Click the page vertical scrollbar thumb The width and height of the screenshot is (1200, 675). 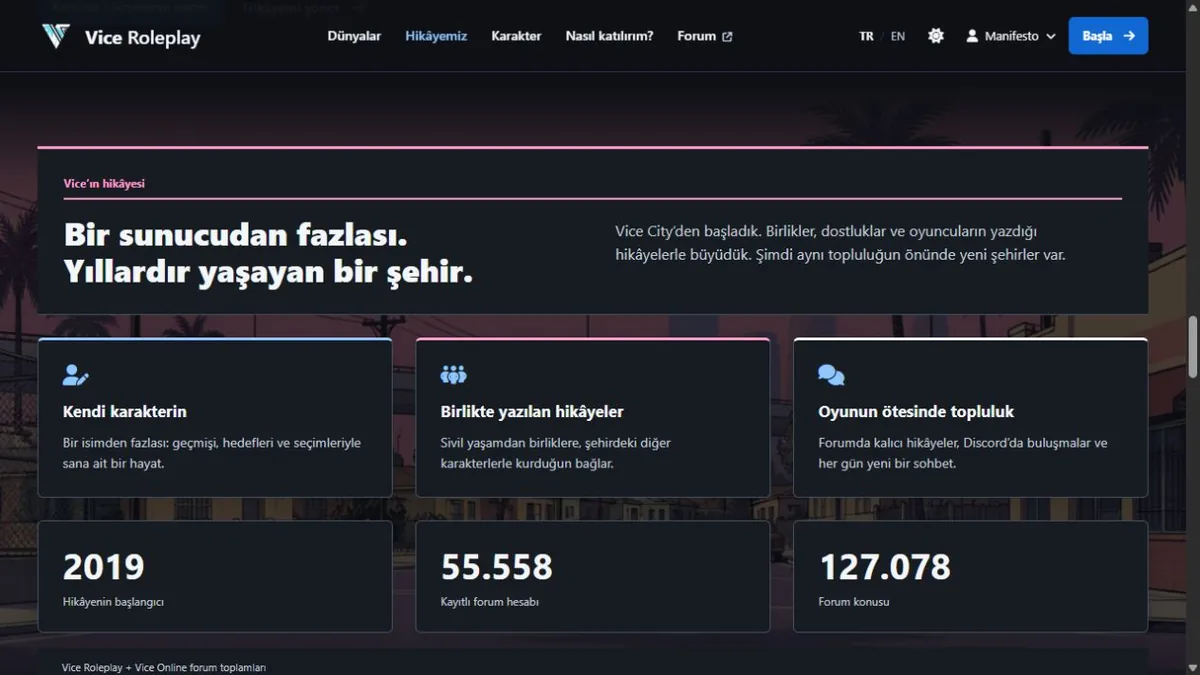[x=1192, y=348]
